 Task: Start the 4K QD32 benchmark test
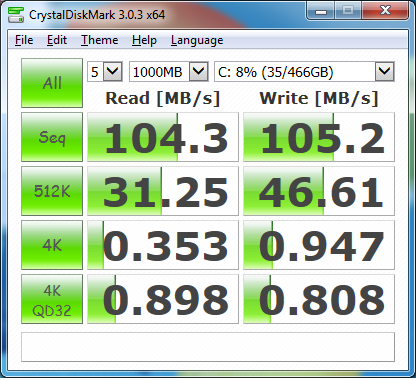[x=52, y=299]
